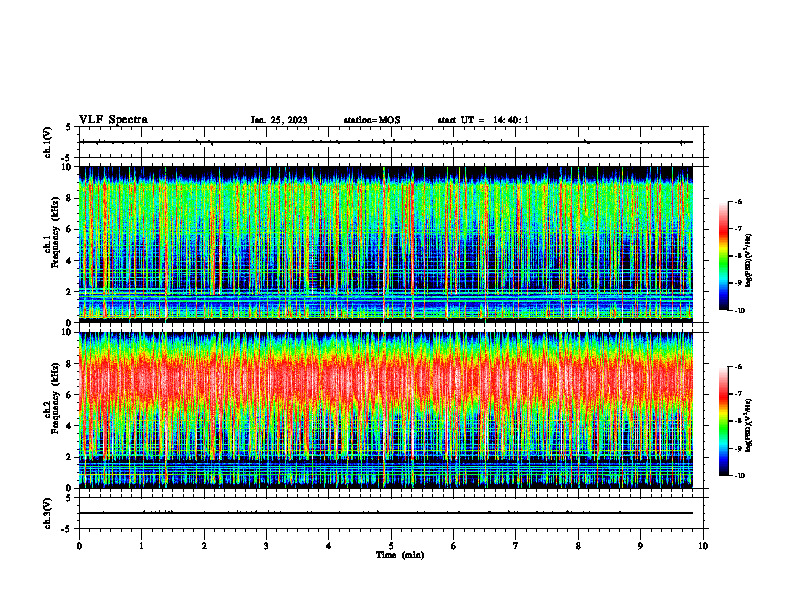Click the "-9" value on ch.2 colorbar
The width and height of the screenshot is (792, 612).
[x=738, y=448]
